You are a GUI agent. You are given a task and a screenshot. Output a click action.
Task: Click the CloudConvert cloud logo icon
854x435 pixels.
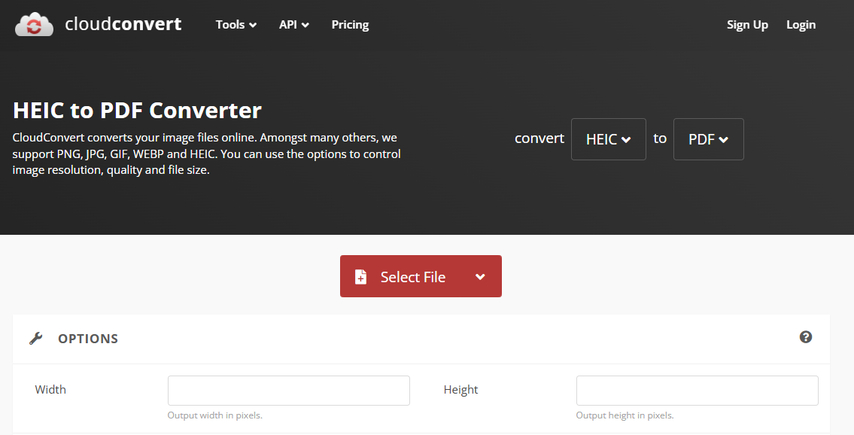[x=34, y=24]
